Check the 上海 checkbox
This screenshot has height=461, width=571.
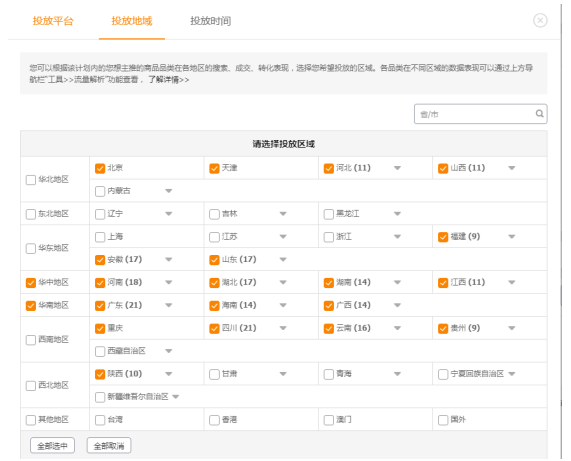[x=100, y=237]
